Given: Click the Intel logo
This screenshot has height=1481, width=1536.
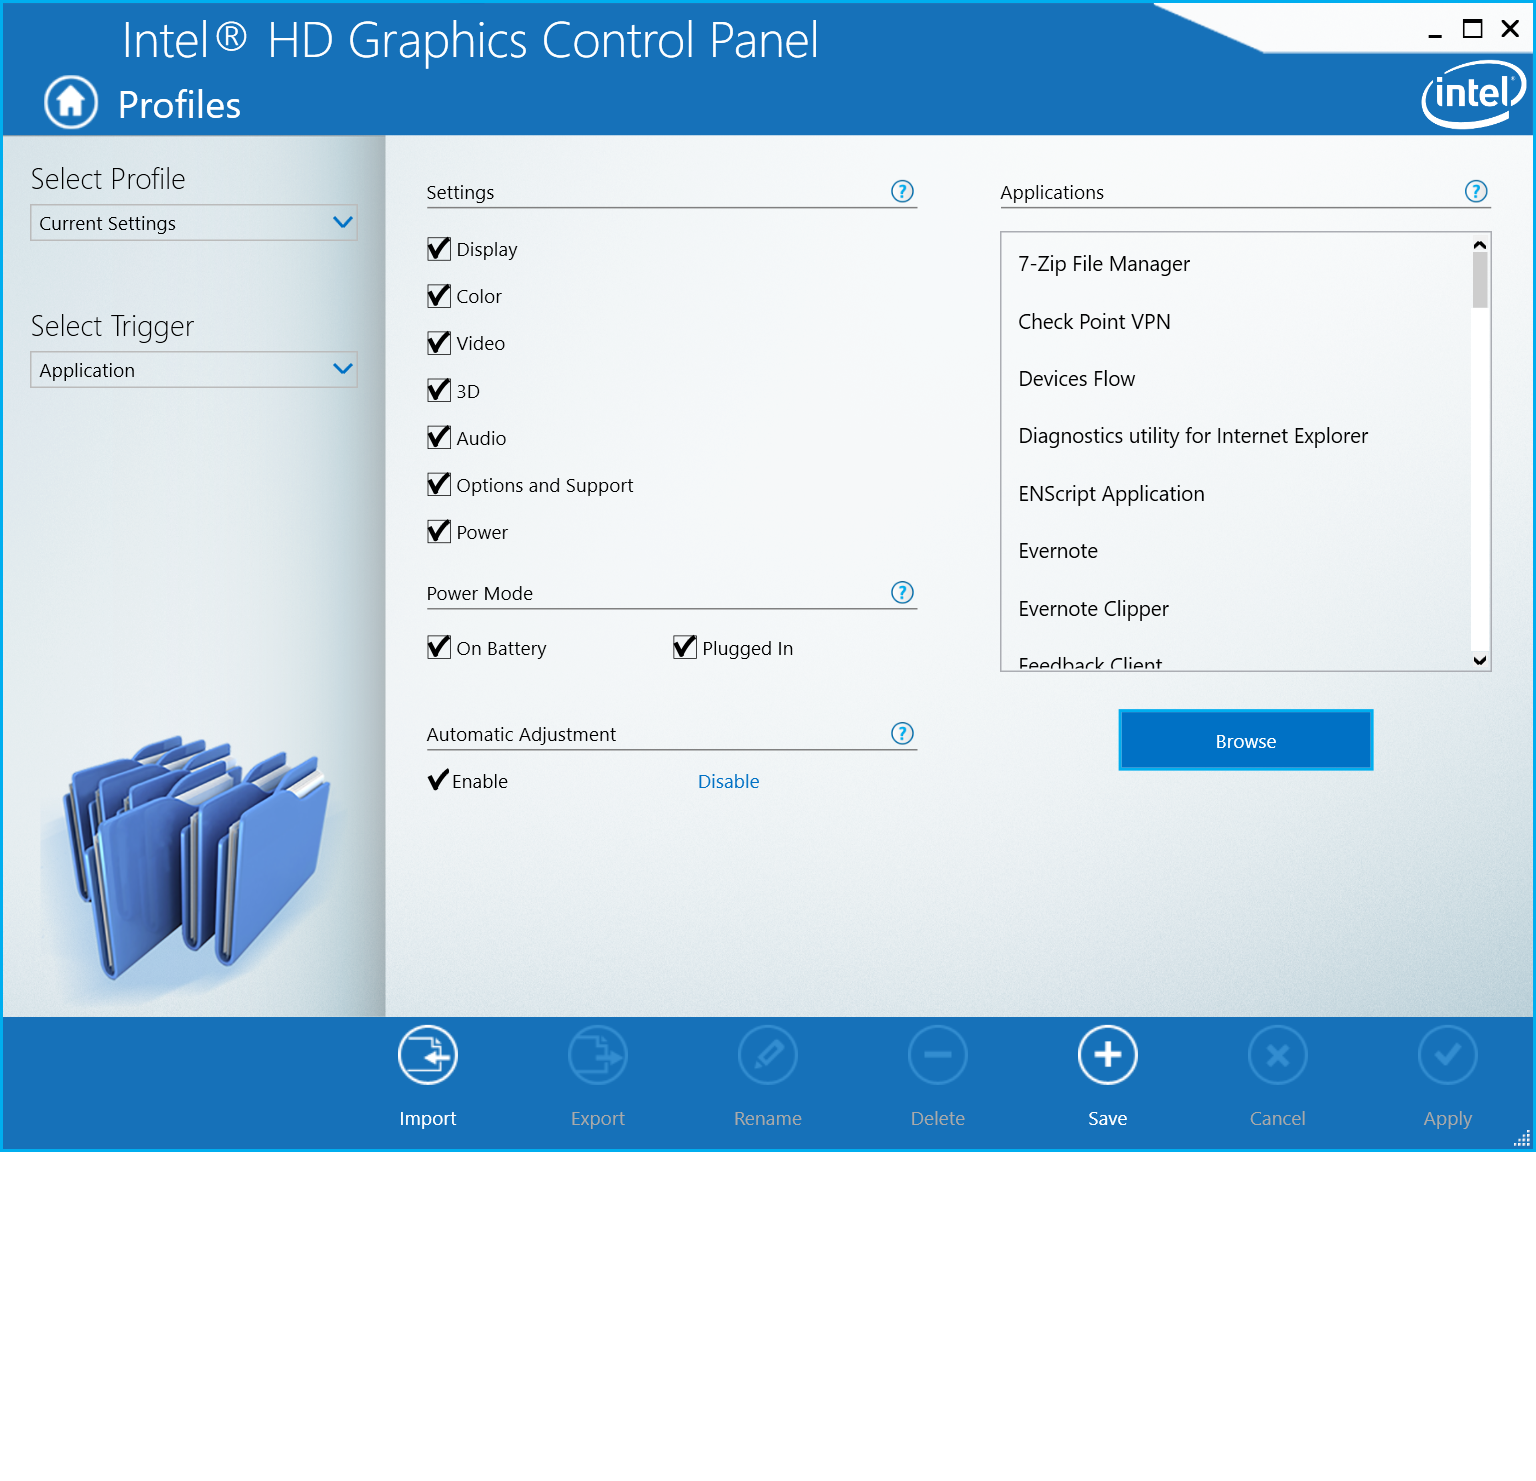Looking at the screenshot, I should 1473,94.
